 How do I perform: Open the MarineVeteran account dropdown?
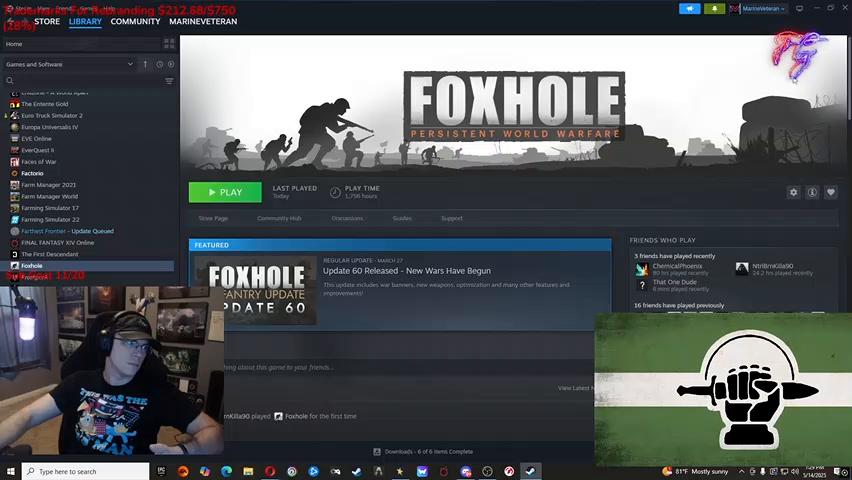[x=763, y=9]
